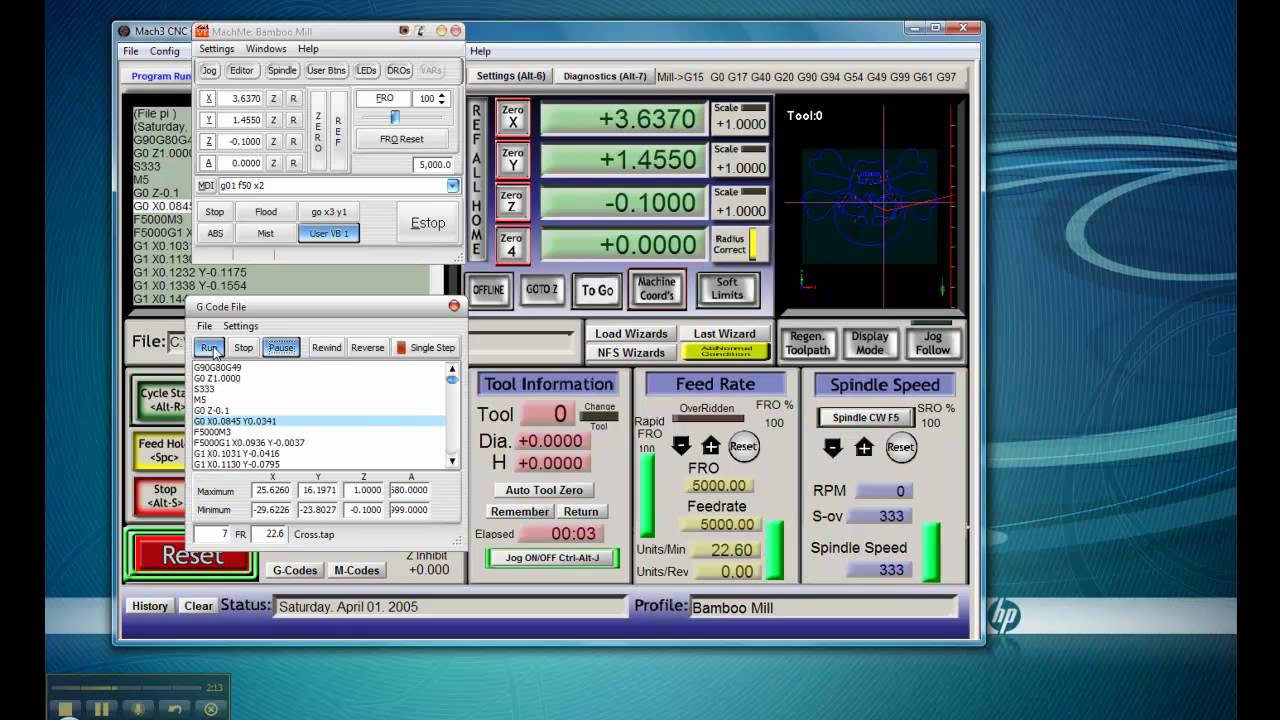
Task: Click the MachMe title bar app icon
Action: coord(201,31)
